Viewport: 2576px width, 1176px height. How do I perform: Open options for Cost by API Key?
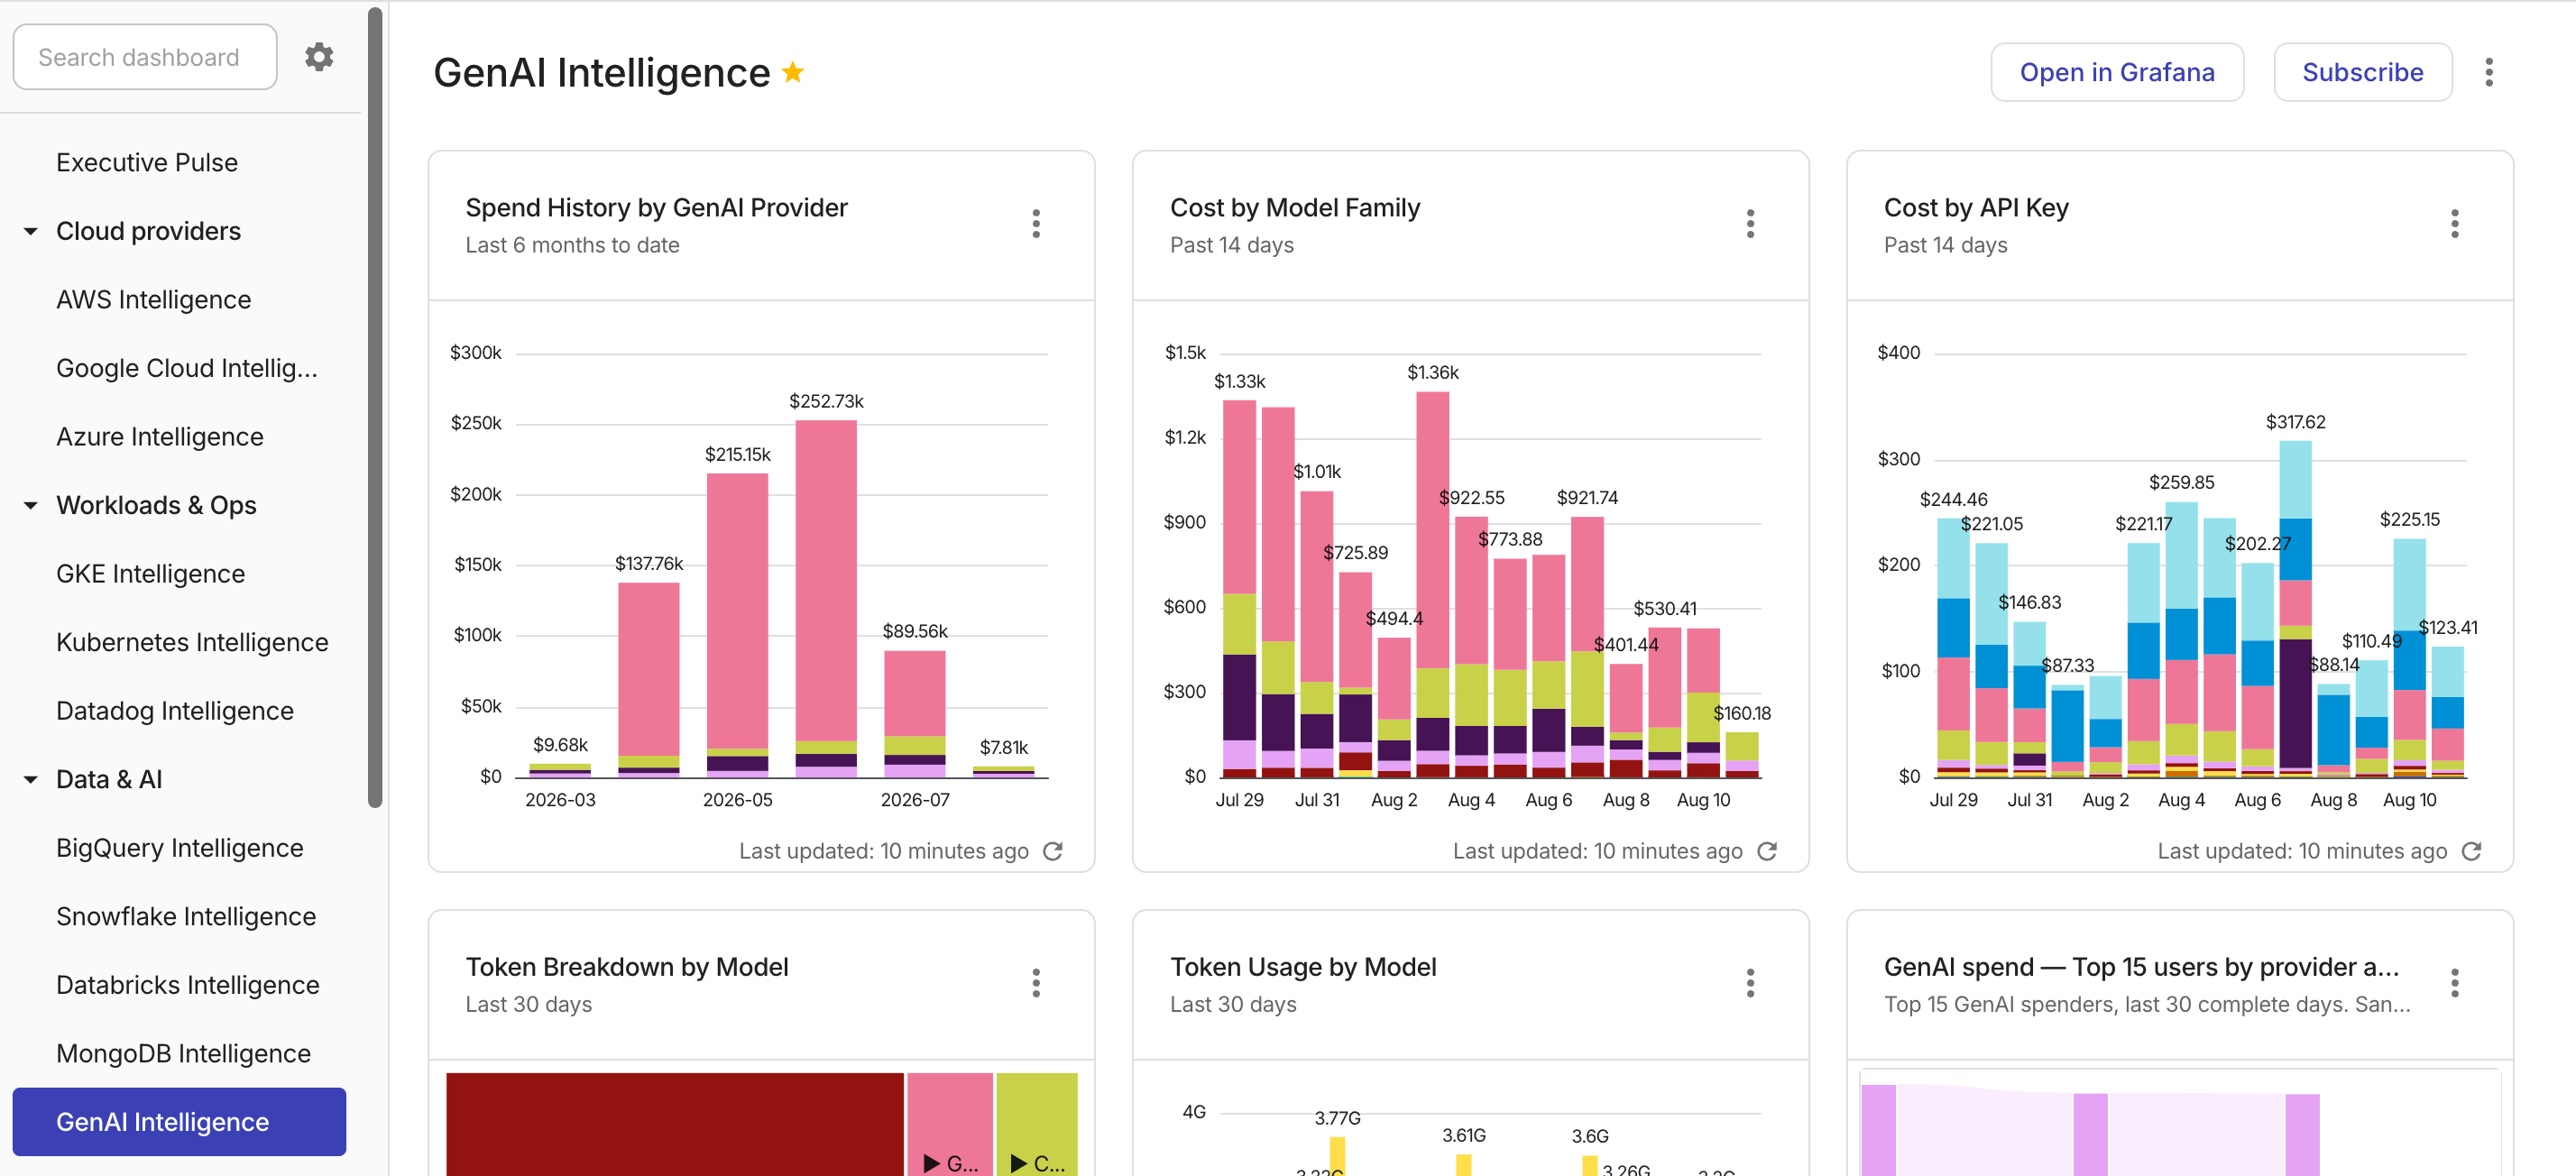click(x=2454, y=224)
